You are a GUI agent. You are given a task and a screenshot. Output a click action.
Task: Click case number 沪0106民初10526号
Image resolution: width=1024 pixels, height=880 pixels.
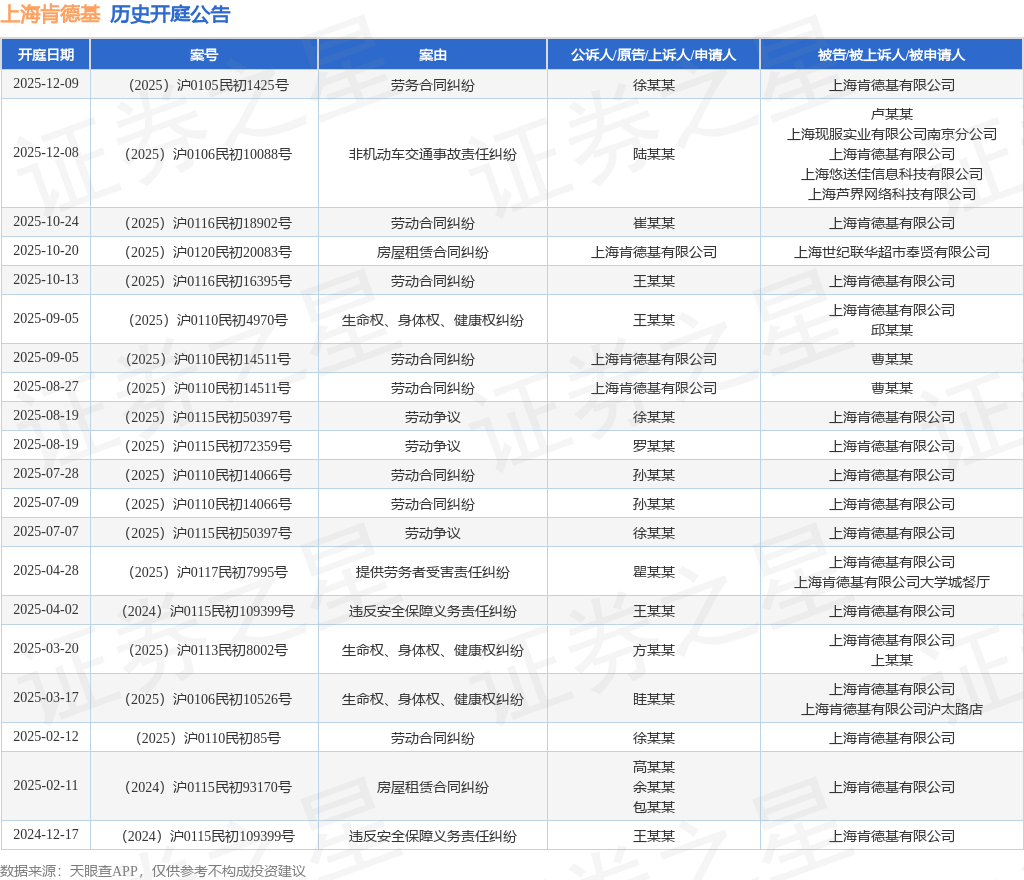click(208, 699)
